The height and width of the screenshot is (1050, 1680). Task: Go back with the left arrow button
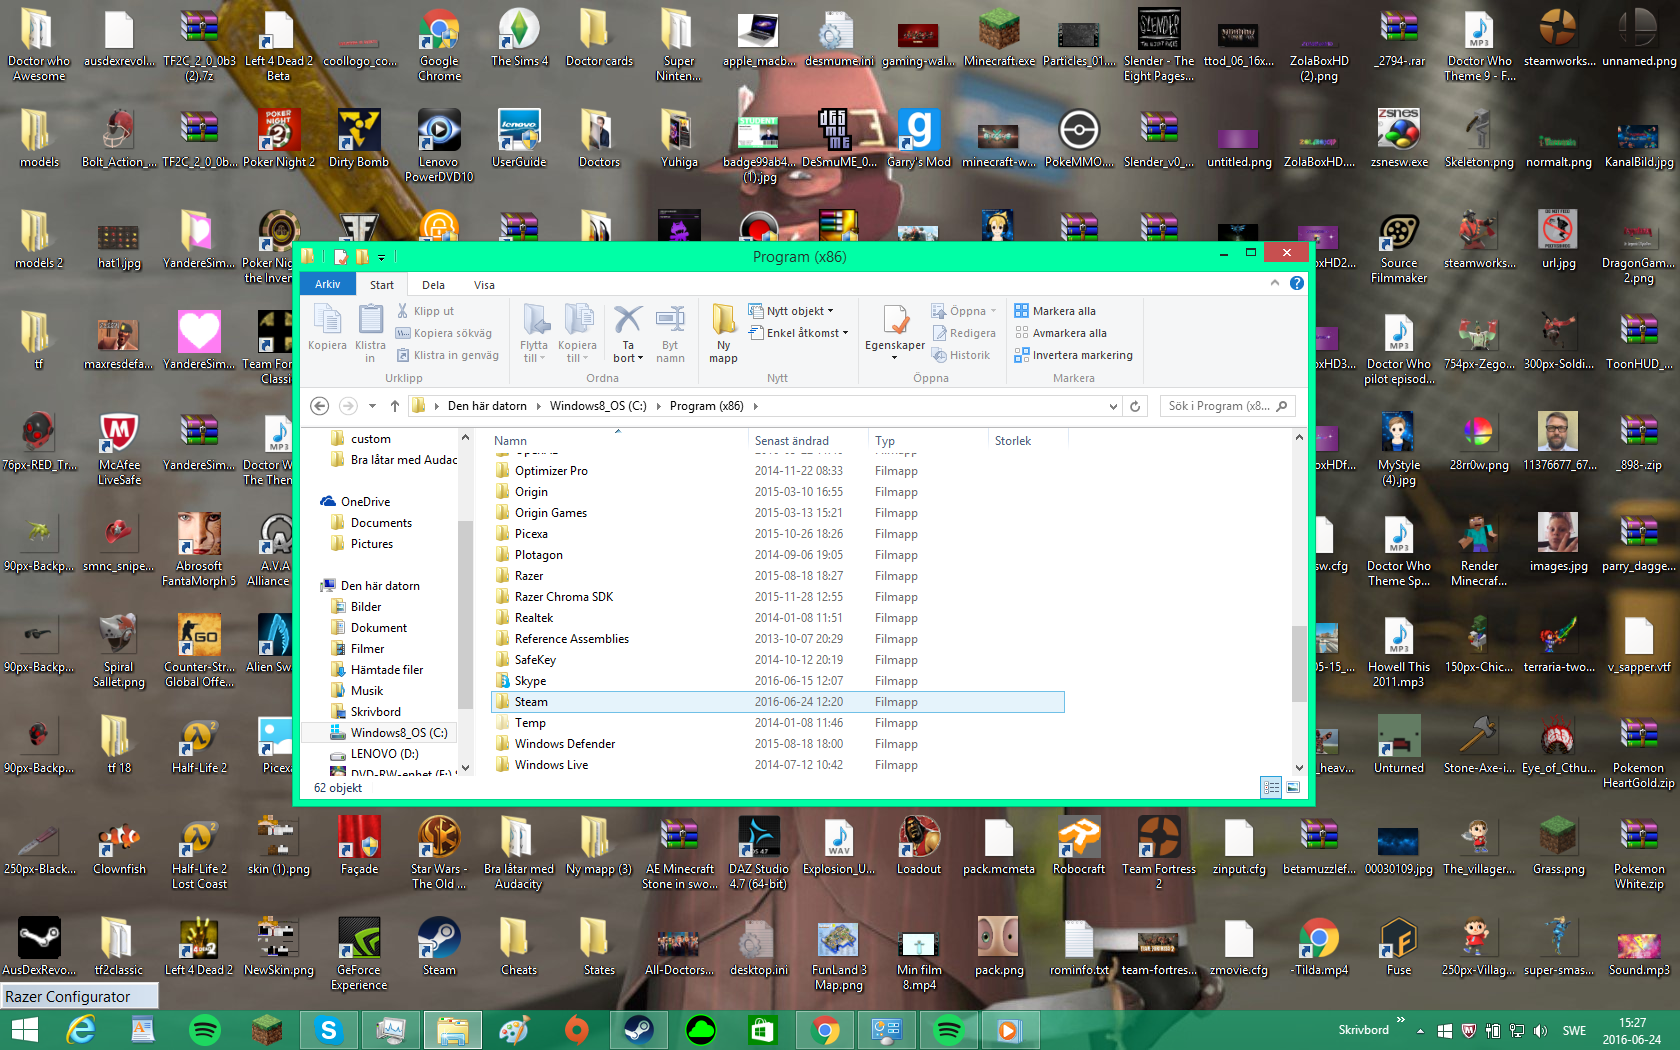(x=320, y=406)
